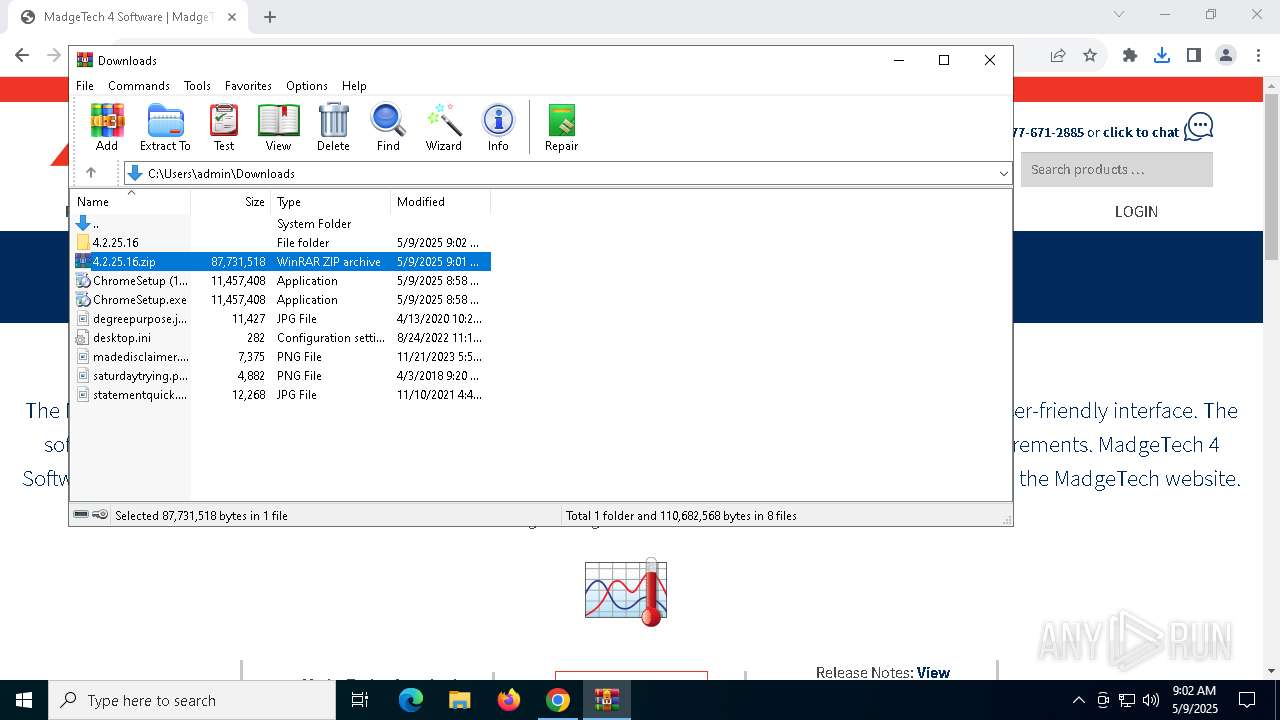
Task: Click the Test archive toolbar icon
Action: pyautogui.click(x=224, y=127)
